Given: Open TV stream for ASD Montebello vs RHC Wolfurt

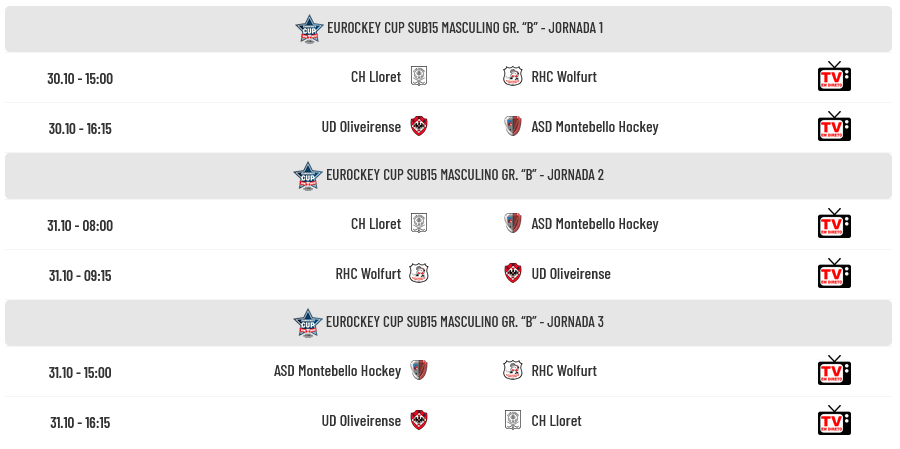Looking at the screenshot, I should point(833,371).
